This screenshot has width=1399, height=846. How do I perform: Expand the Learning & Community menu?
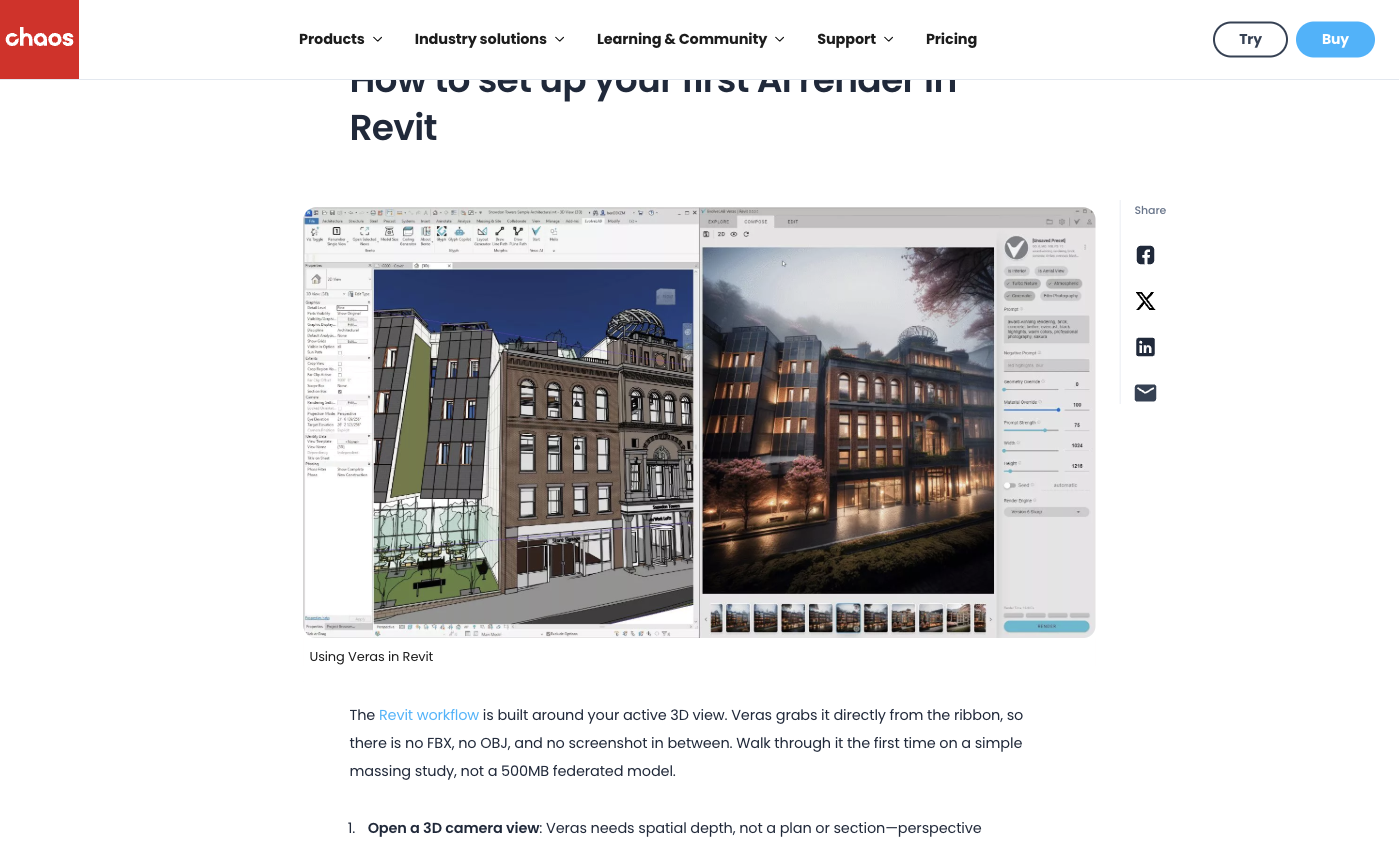coord(691,39)
